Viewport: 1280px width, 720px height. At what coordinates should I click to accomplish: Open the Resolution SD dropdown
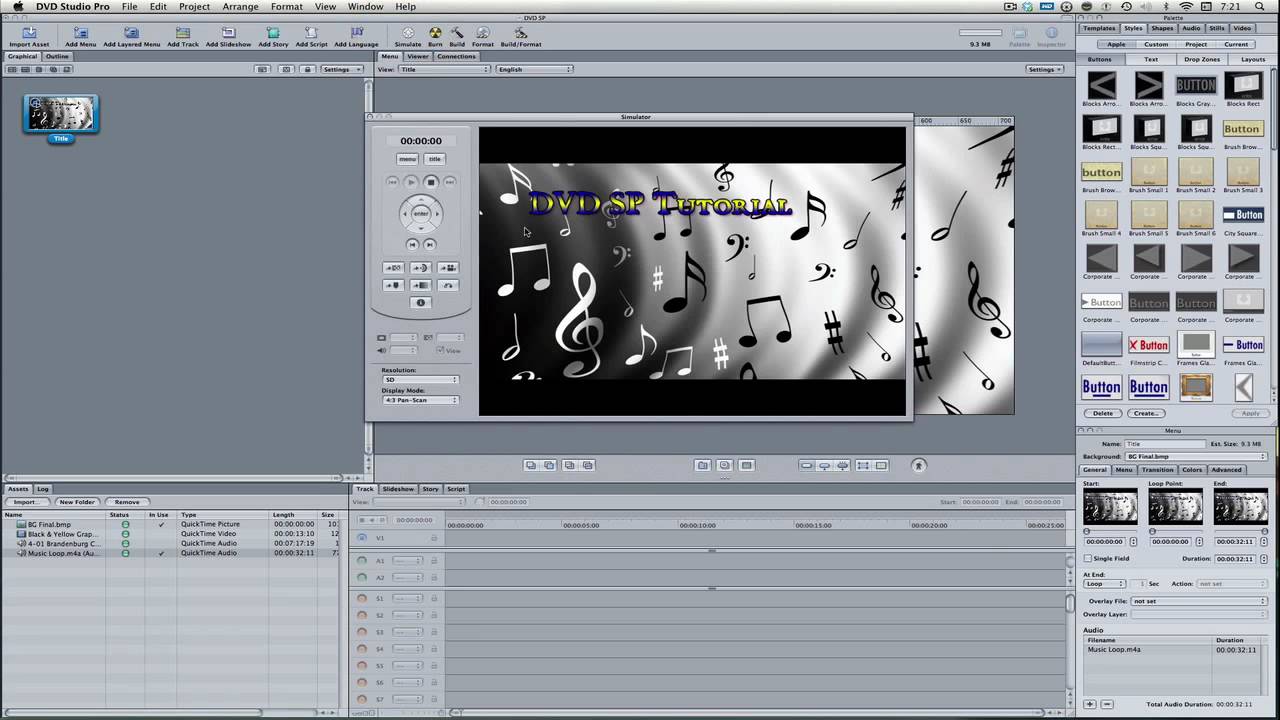pos(420,380)
